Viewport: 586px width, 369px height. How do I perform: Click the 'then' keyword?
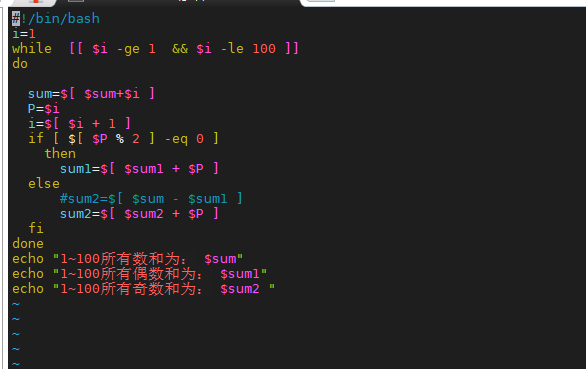tap(60, 153)
